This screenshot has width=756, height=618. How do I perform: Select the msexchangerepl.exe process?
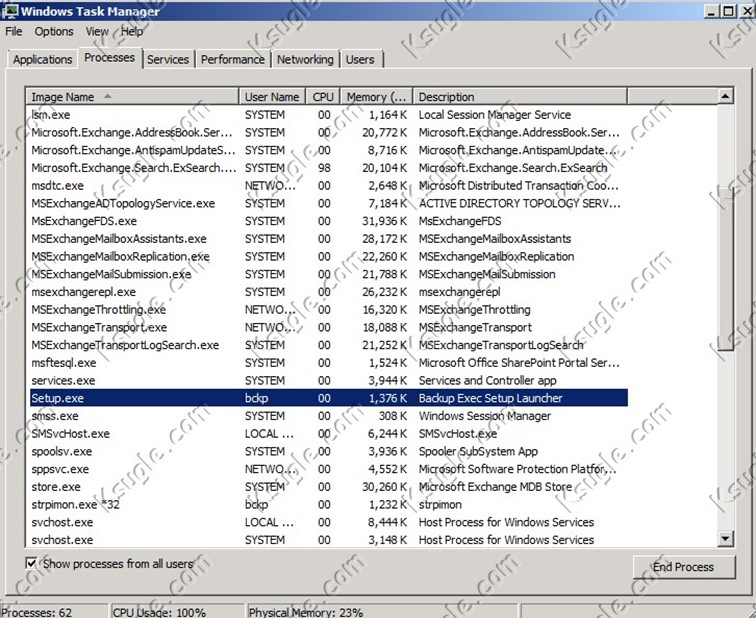tap(328, 292)
